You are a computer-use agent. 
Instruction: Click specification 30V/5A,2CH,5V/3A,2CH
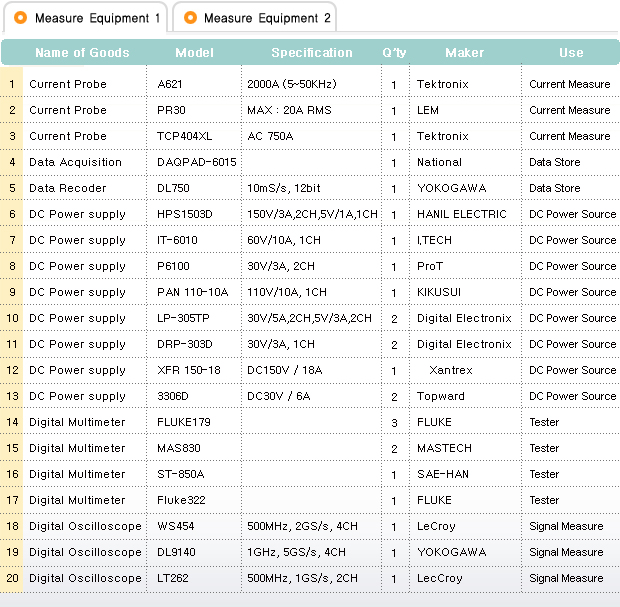click(x=309, y=318)
